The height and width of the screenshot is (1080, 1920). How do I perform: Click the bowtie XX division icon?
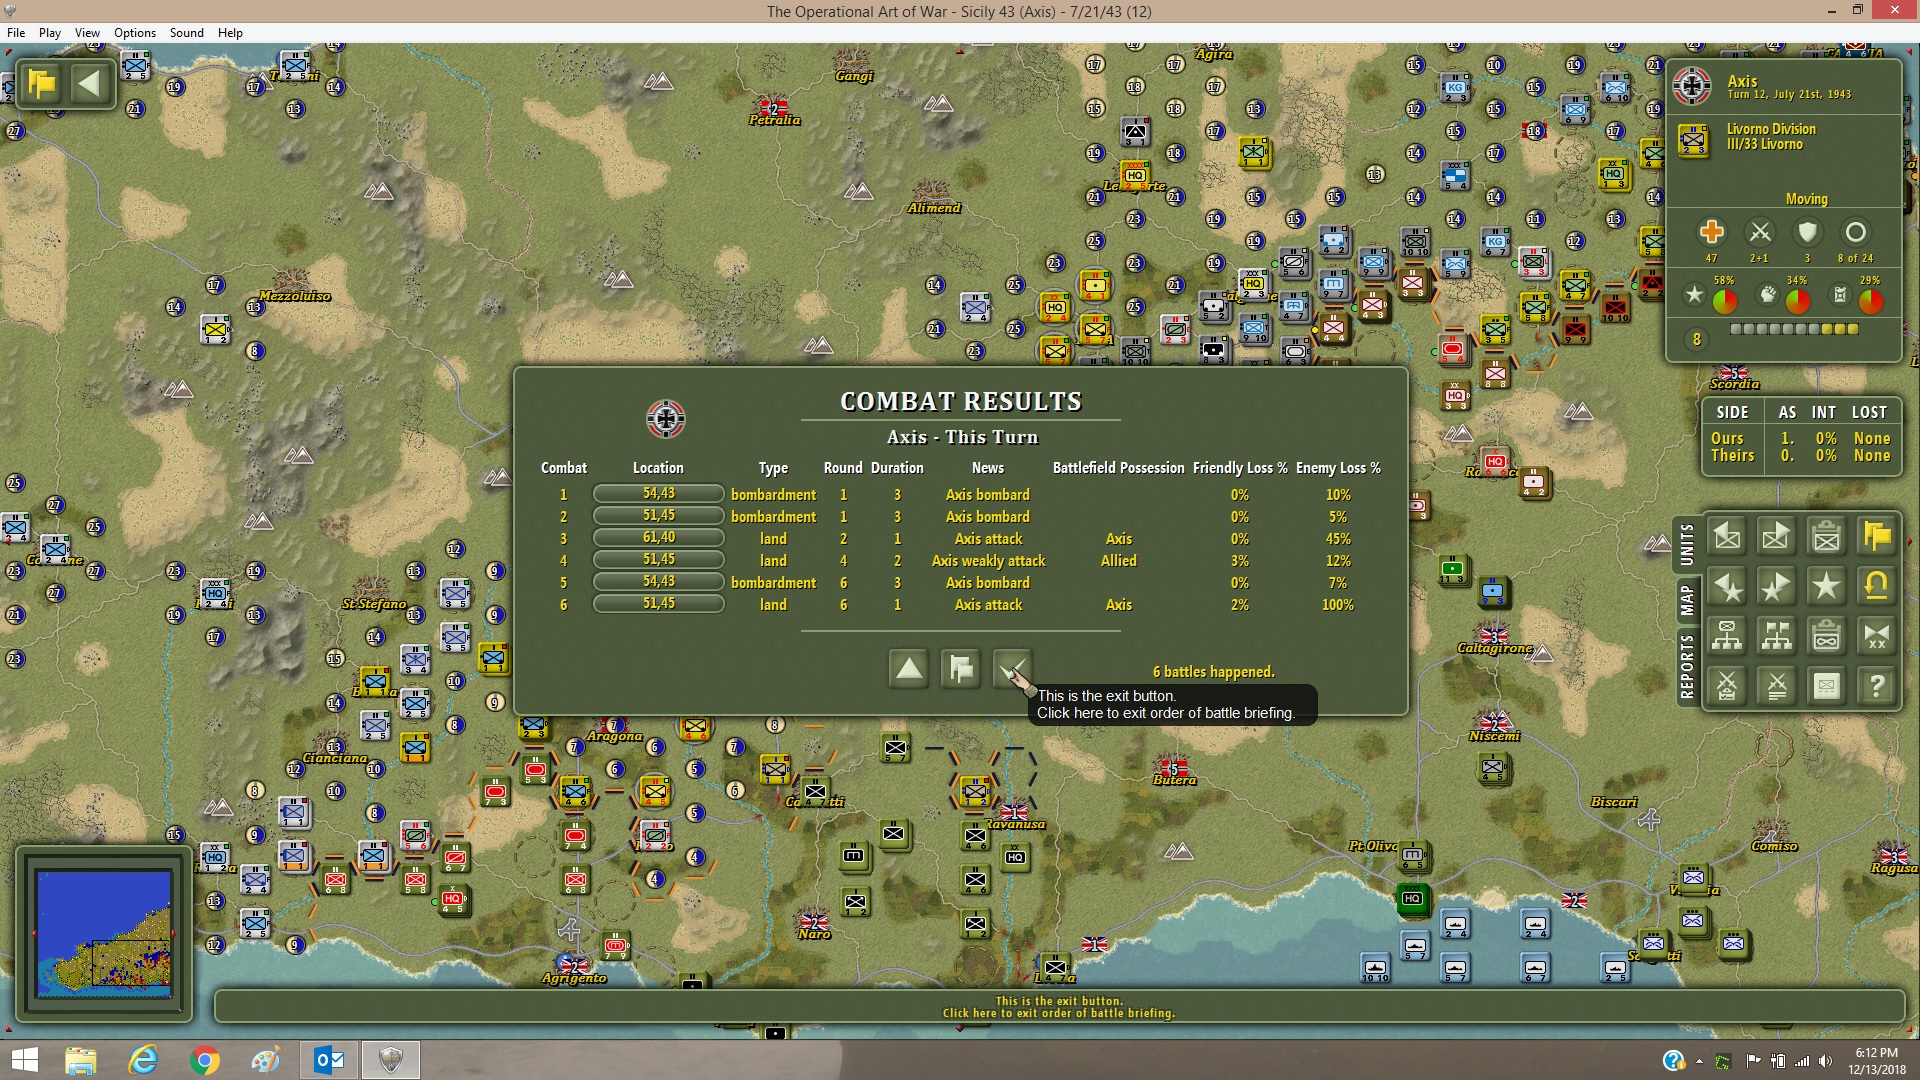1877,636
